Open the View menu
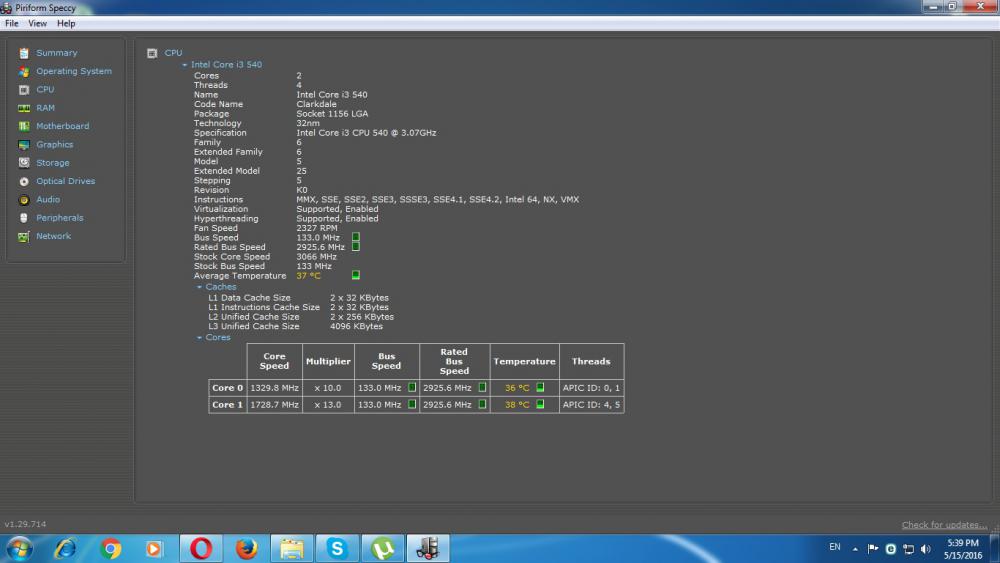Image resolution: width=1000 pixels, height=563 pixels. coord(37,23)
